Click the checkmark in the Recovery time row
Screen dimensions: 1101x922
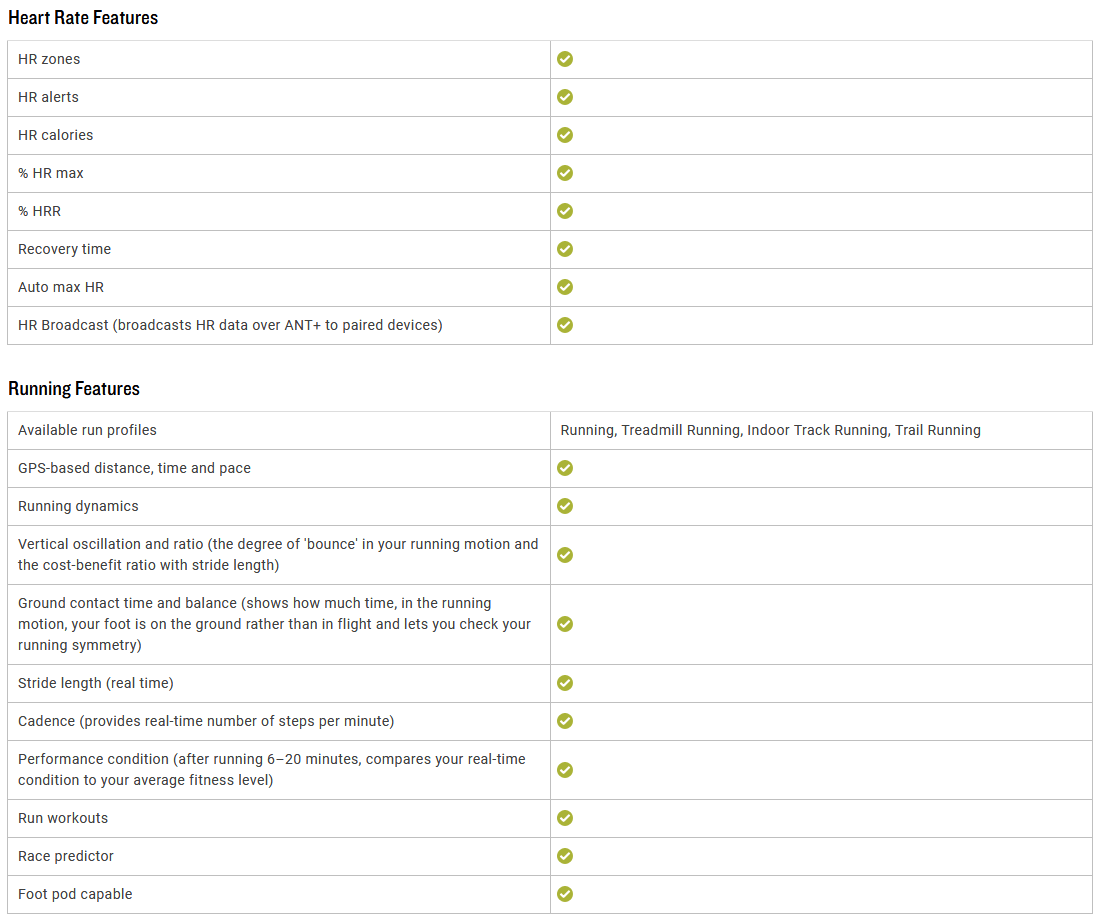[x=565, y=249]
